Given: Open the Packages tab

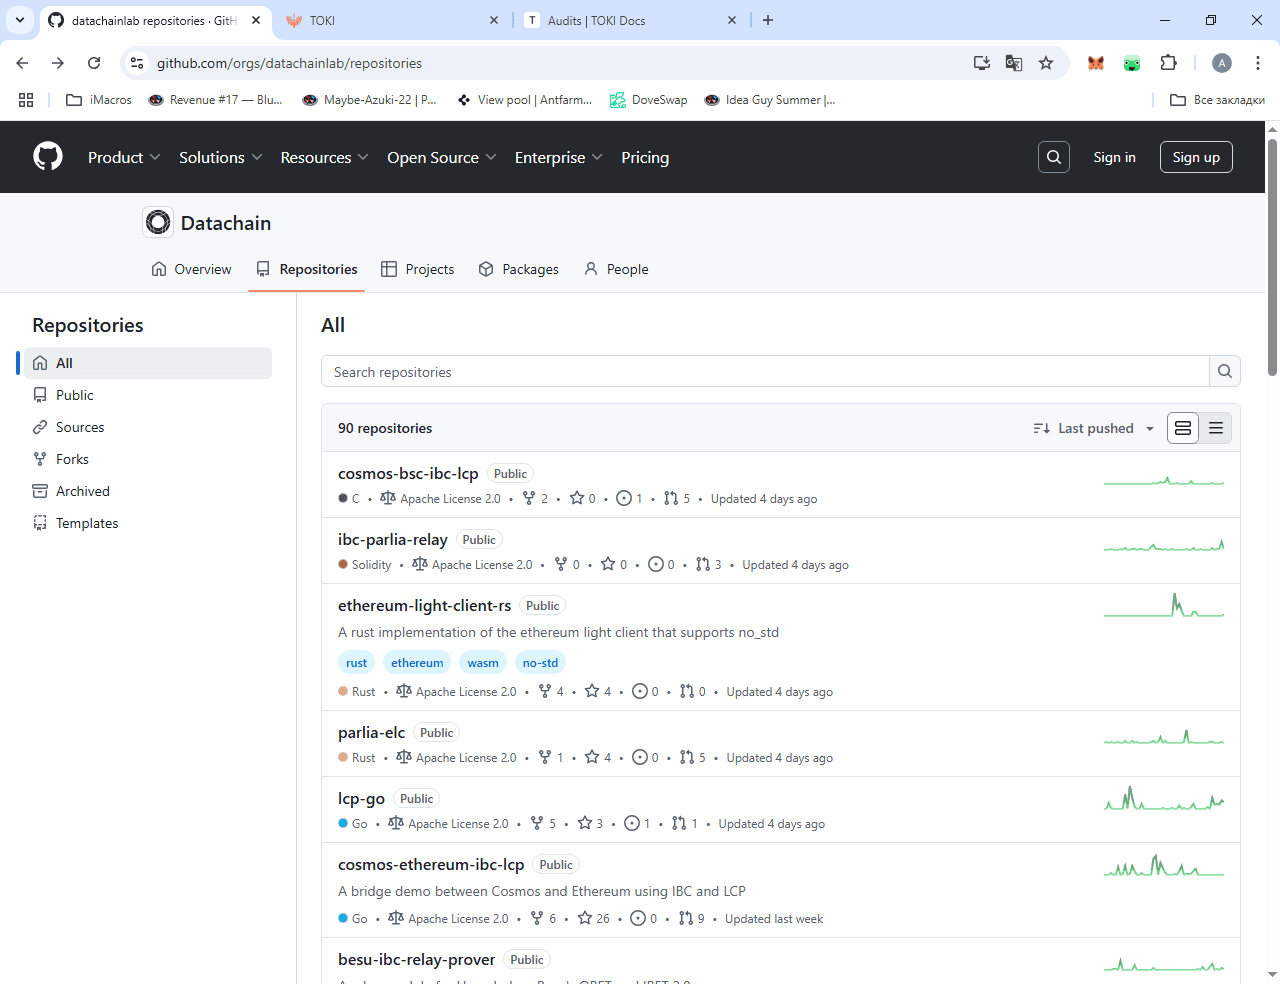Looking at the screenshot, I should tap(519, 269).
